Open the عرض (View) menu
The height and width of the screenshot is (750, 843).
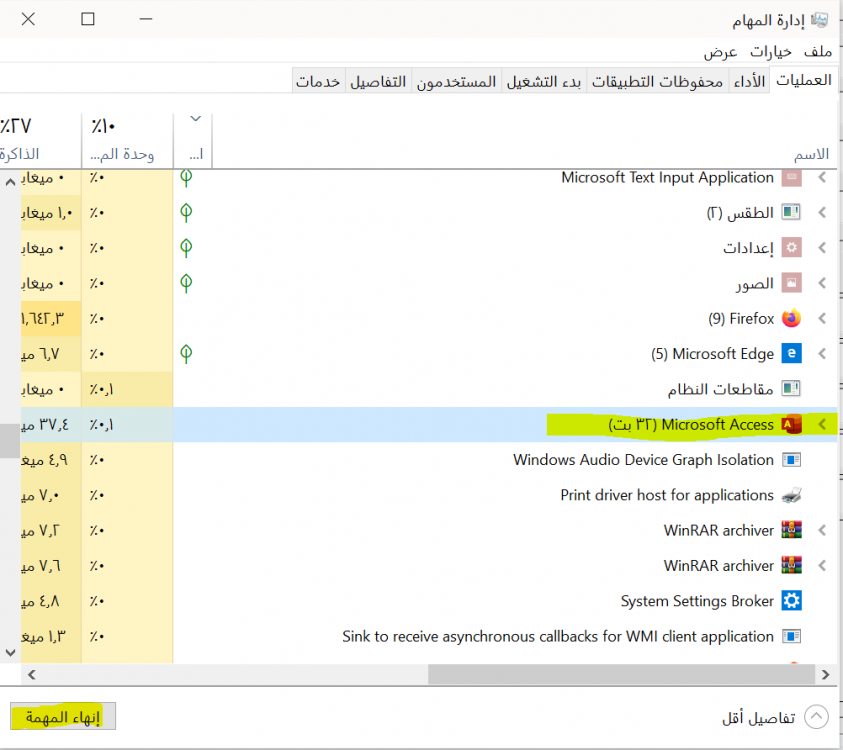720,52
